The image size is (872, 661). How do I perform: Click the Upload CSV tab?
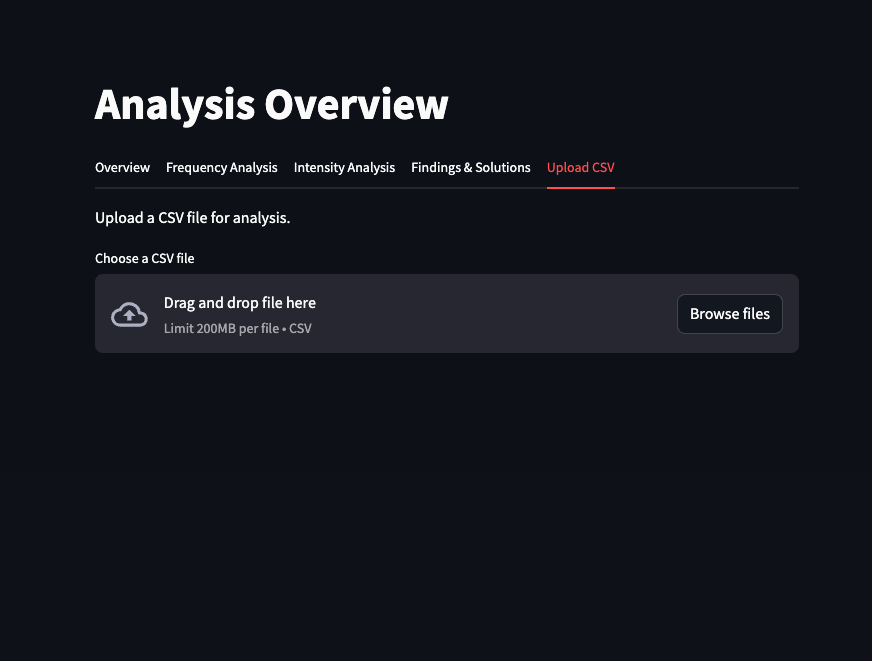[x=581, y=167]
